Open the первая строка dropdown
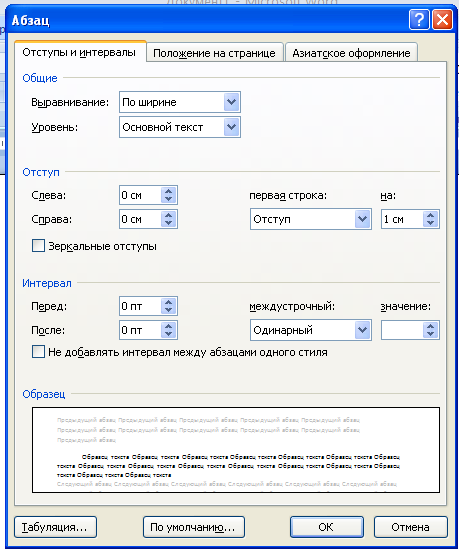The height and width of the screenshot is (550, 459). 362,219
